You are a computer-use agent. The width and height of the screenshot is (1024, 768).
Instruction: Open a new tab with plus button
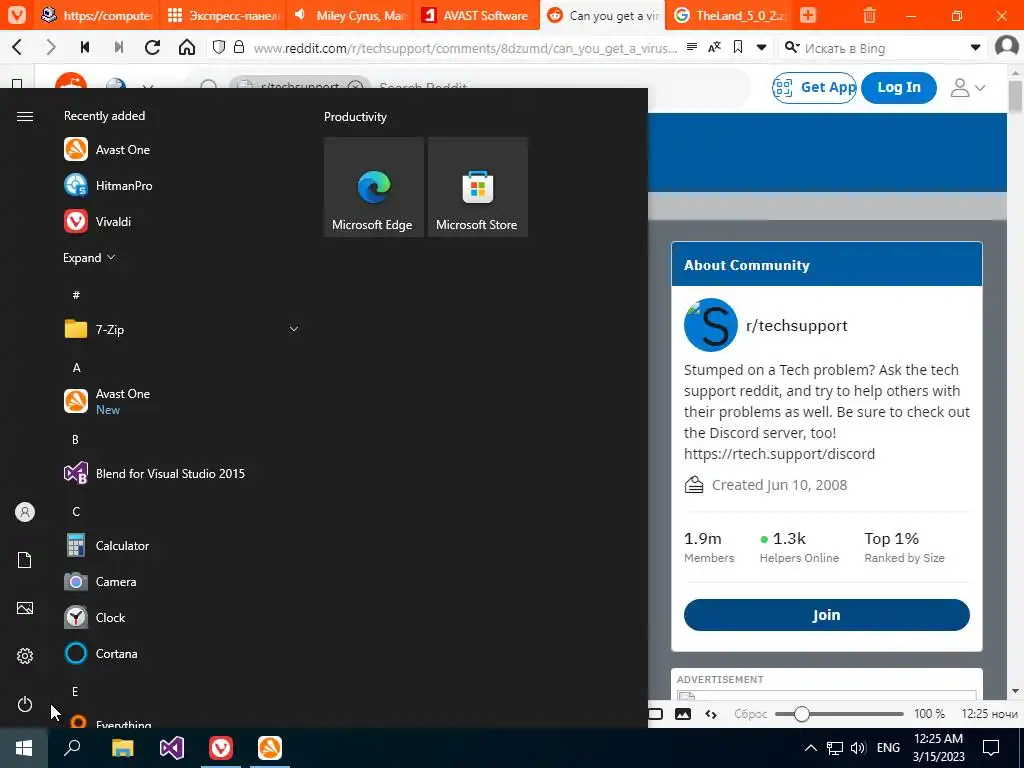pos(808,15)
